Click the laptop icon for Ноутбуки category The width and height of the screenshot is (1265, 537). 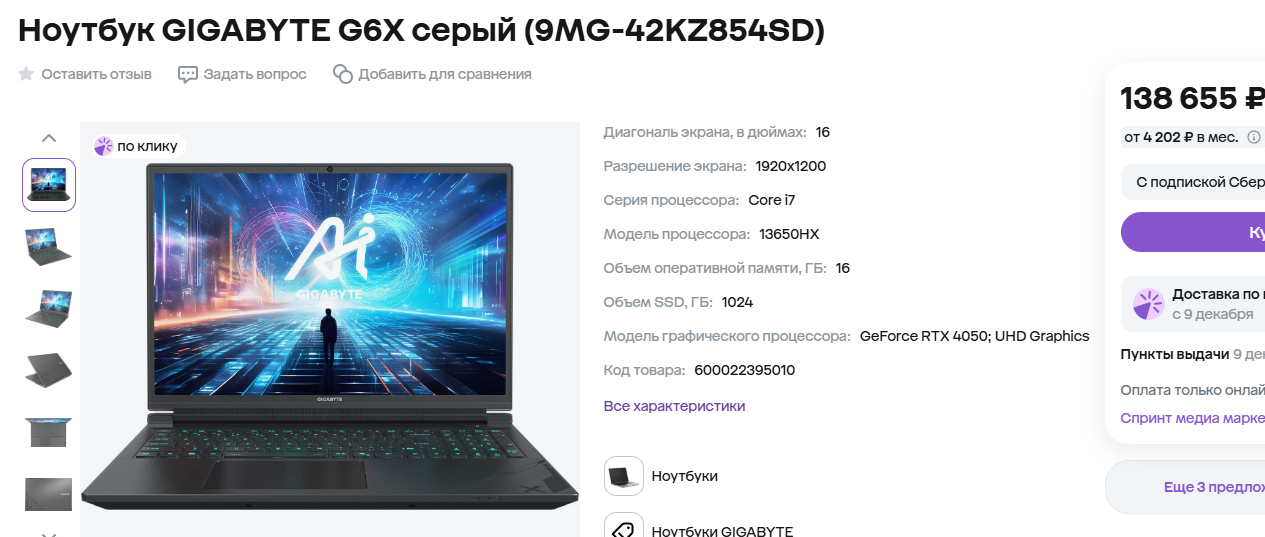[x=624, y=476]
